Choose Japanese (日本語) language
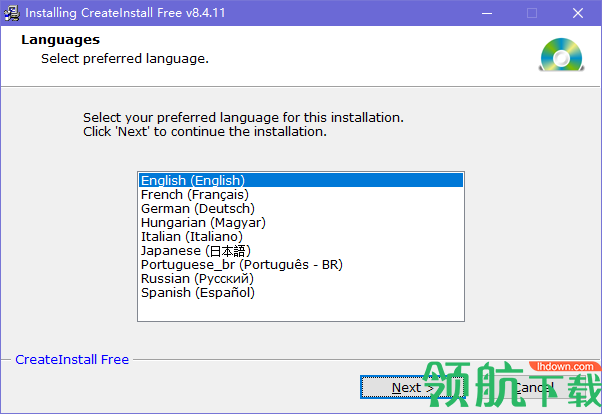 (x=301, y=250)
